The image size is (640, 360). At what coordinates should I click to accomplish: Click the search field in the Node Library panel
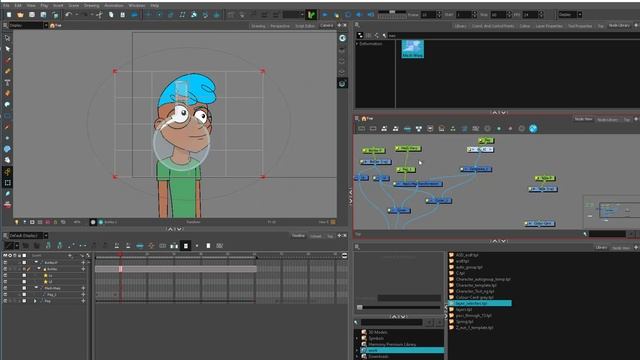point(512,36)
